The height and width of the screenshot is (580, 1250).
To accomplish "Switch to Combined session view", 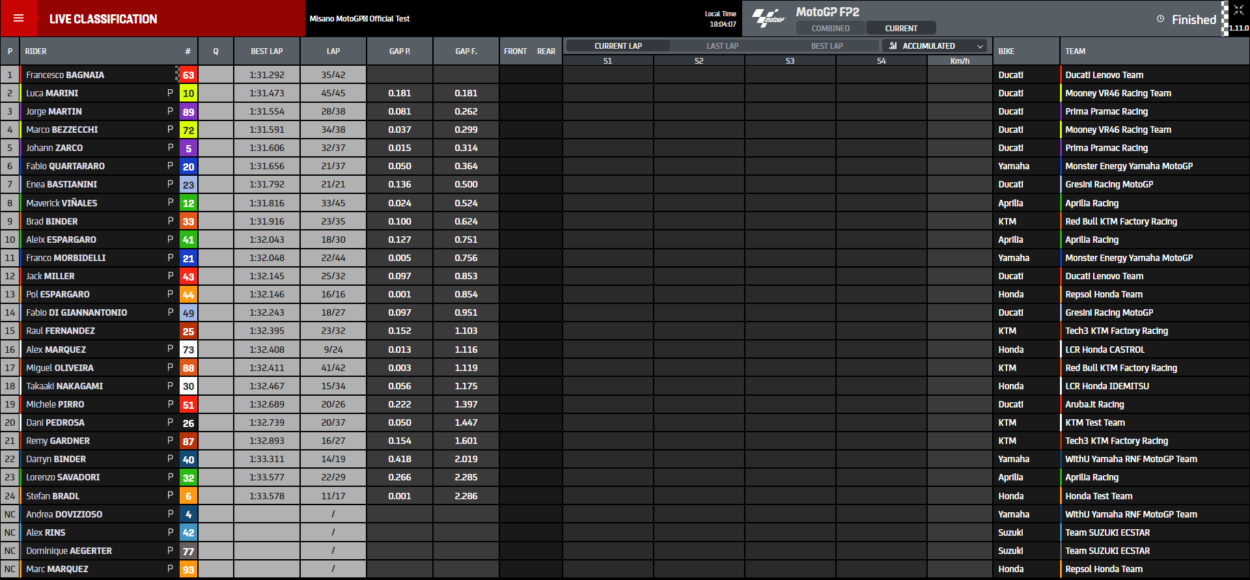I will (x=830, y=28).
